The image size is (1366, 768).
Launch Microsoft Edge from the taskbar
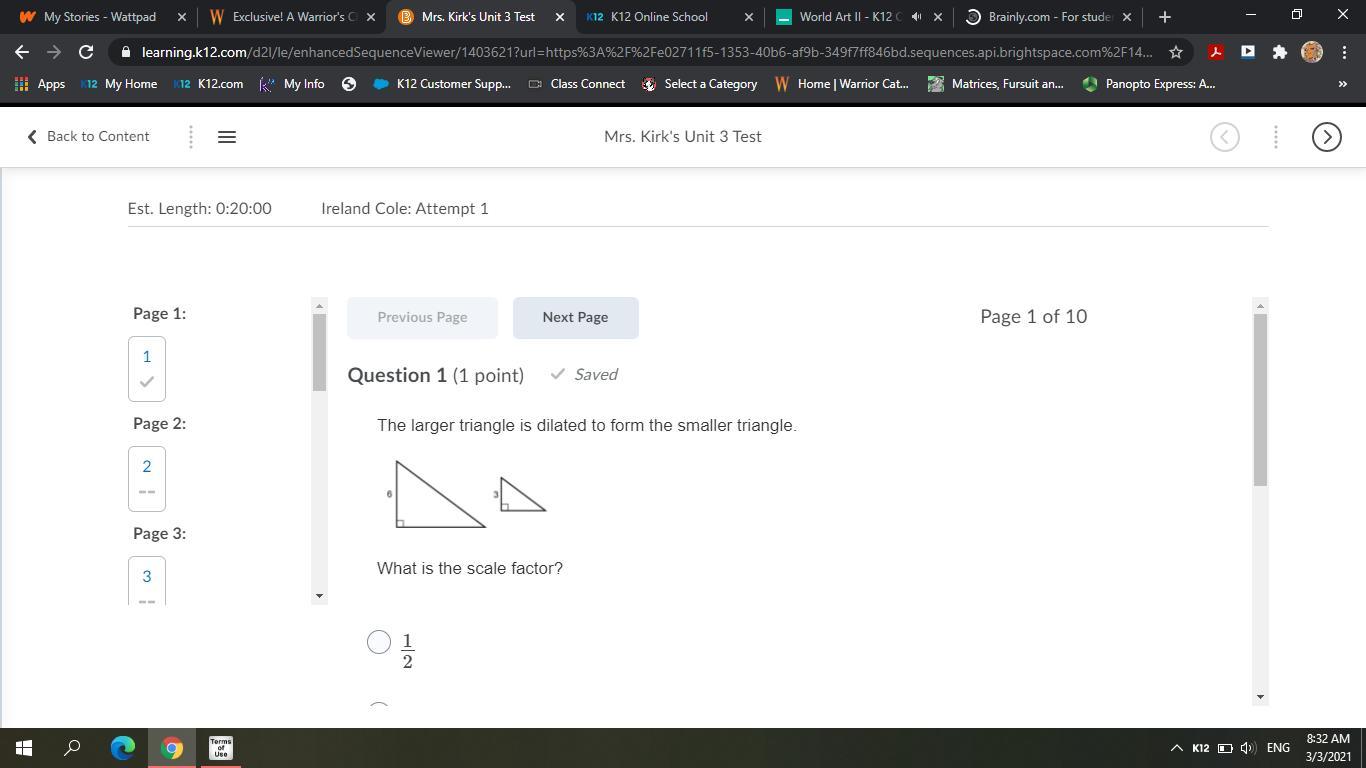coord(122,748)
